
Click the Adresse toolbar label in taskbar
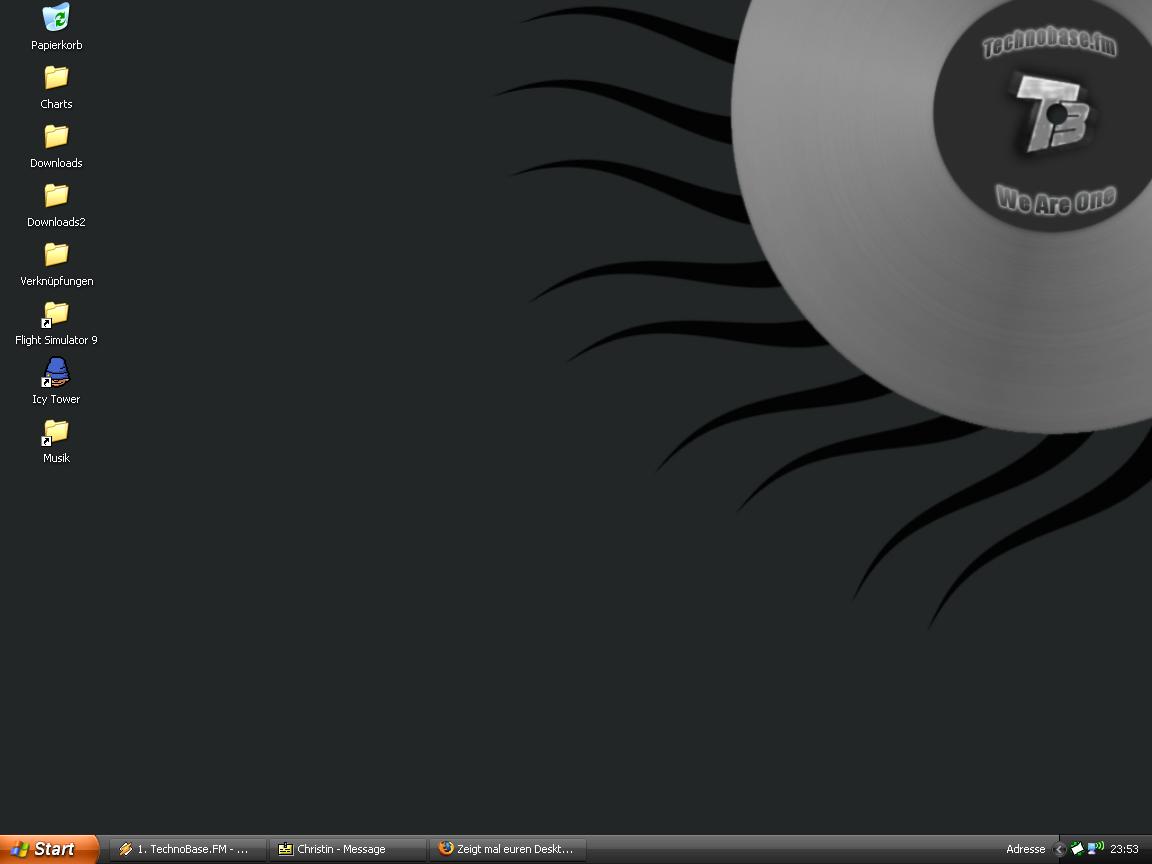pyautogui.click(x=1026, y=849)
